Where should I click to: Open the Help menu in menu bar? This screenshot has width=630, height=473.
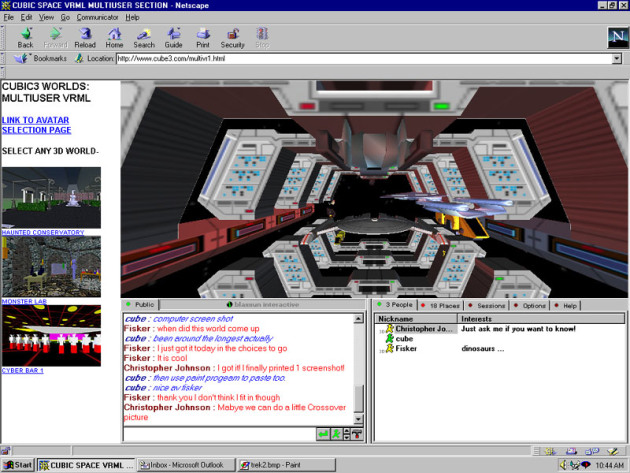[x=132, y=17]
